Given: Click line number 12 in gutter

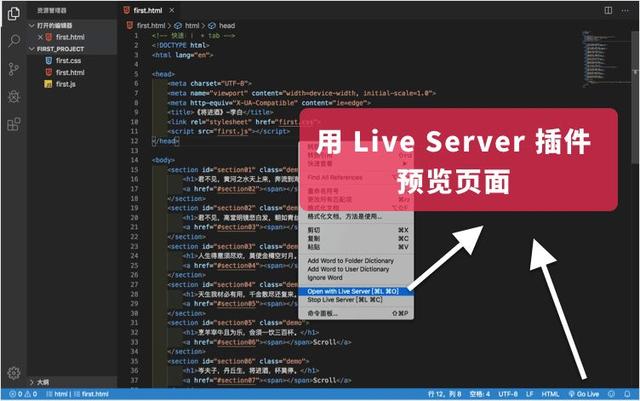Looking at the screenshot, I should click(135, 141).
